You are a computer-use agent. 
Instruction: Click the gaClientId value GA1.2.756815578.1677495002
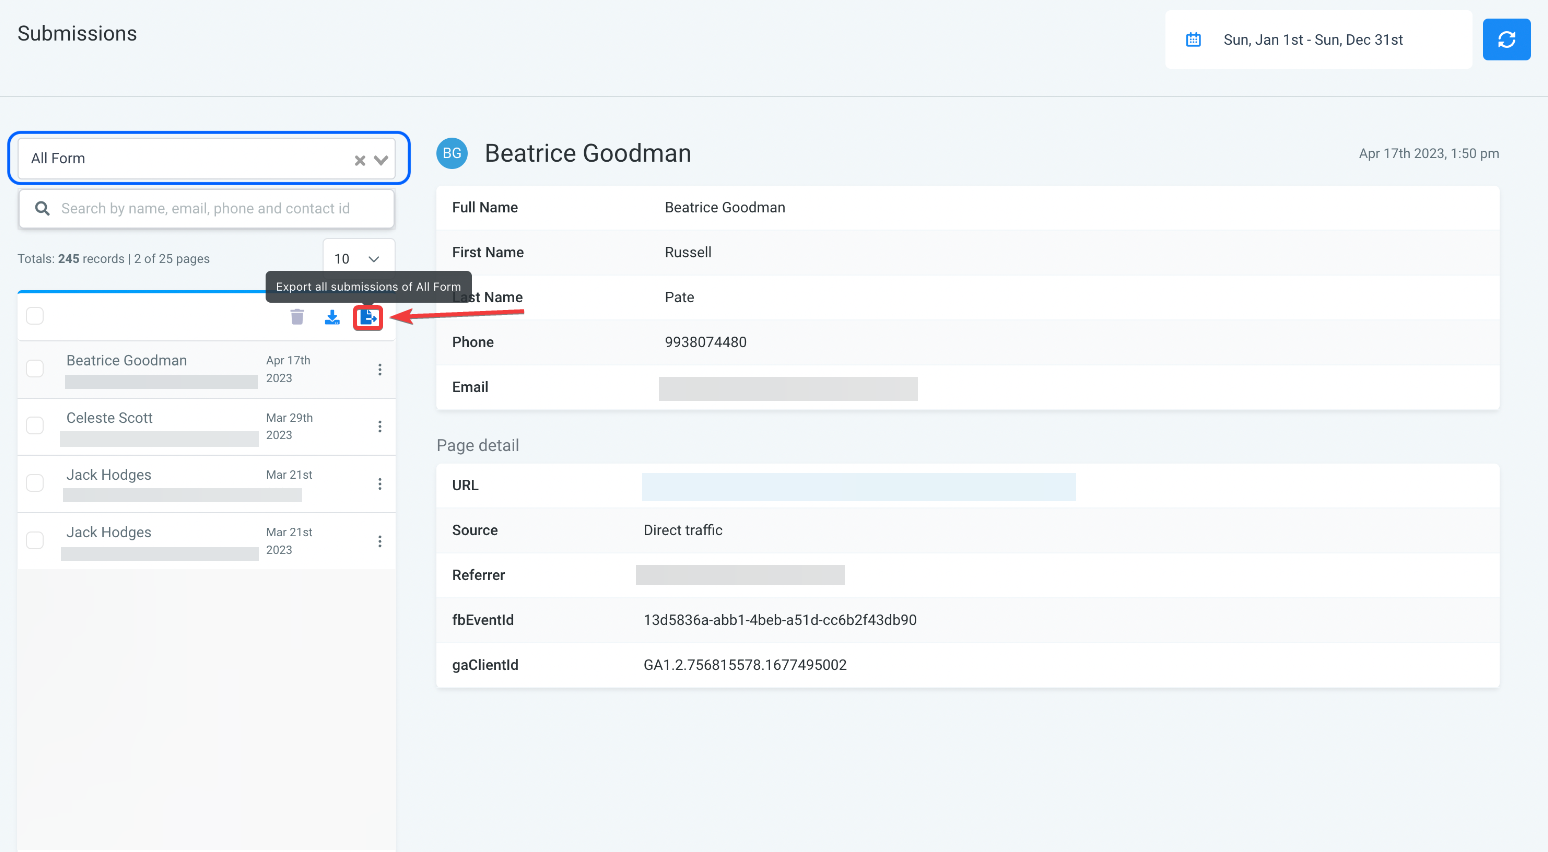click(745, 665)
